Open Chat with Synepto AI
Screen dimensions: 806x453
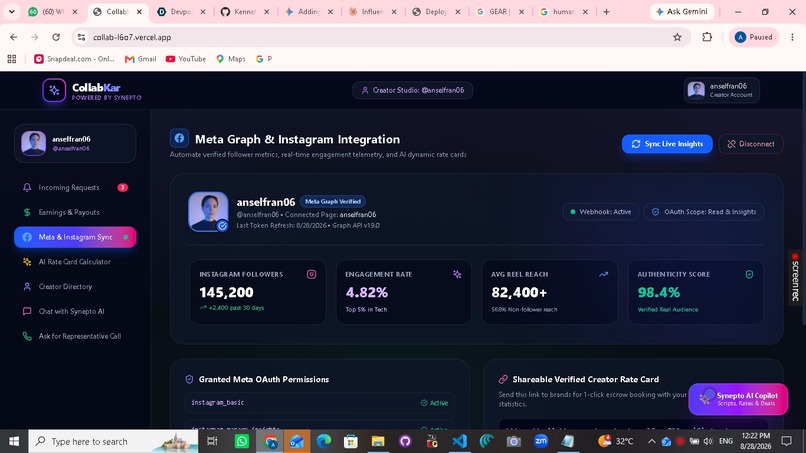click(x=75, y=311)
